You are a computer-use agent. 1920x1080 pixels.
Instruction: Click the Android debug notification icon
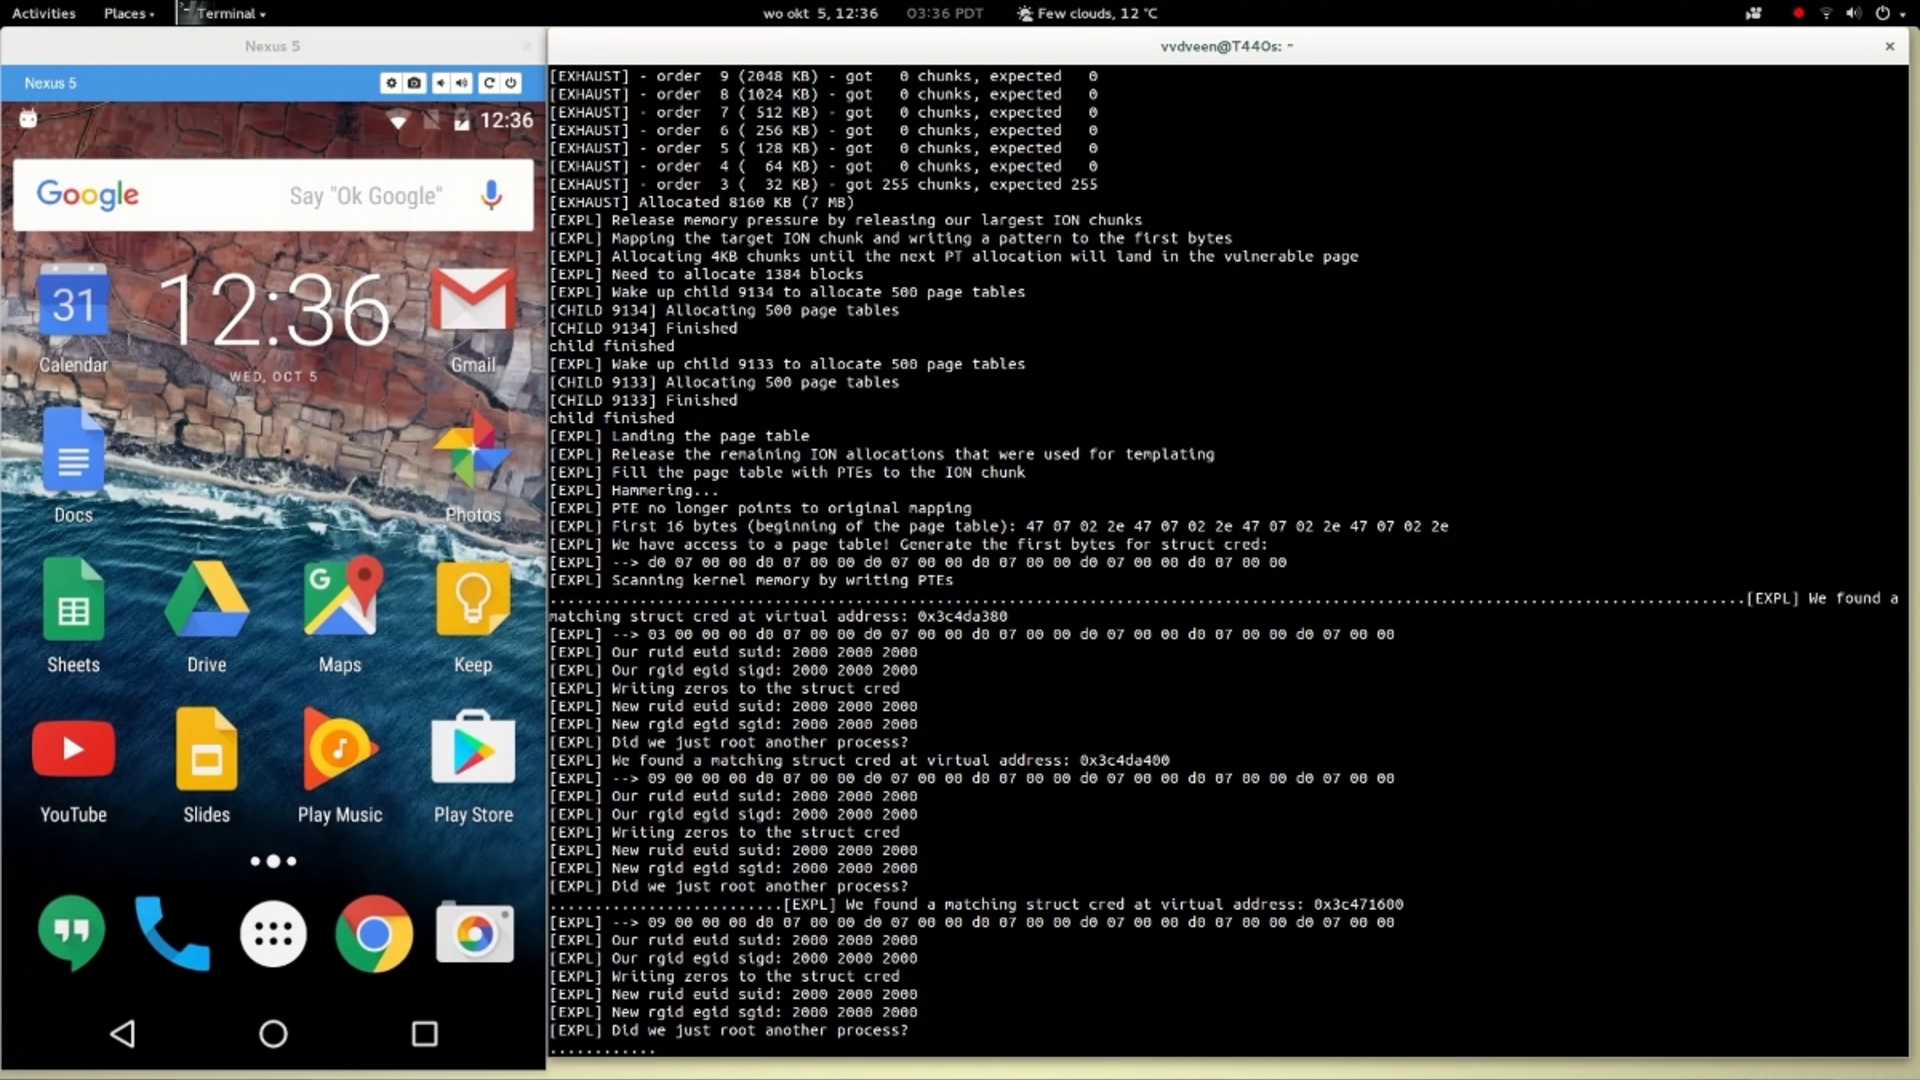click(28, 120)
